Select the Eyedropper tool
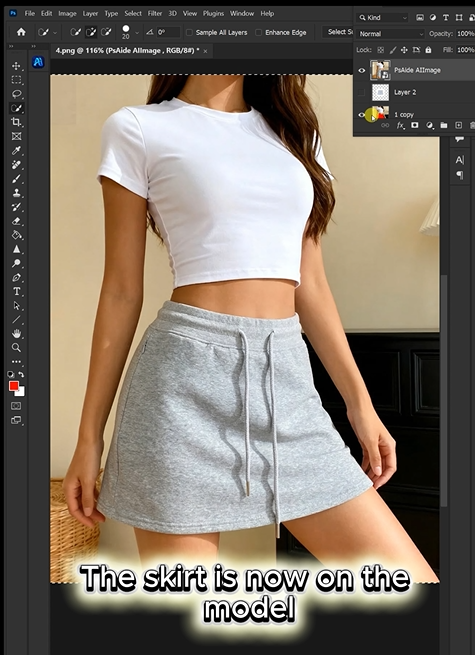The width and height of the screenshot is (475, 655). pyautogui.click(x=16, y=150)
